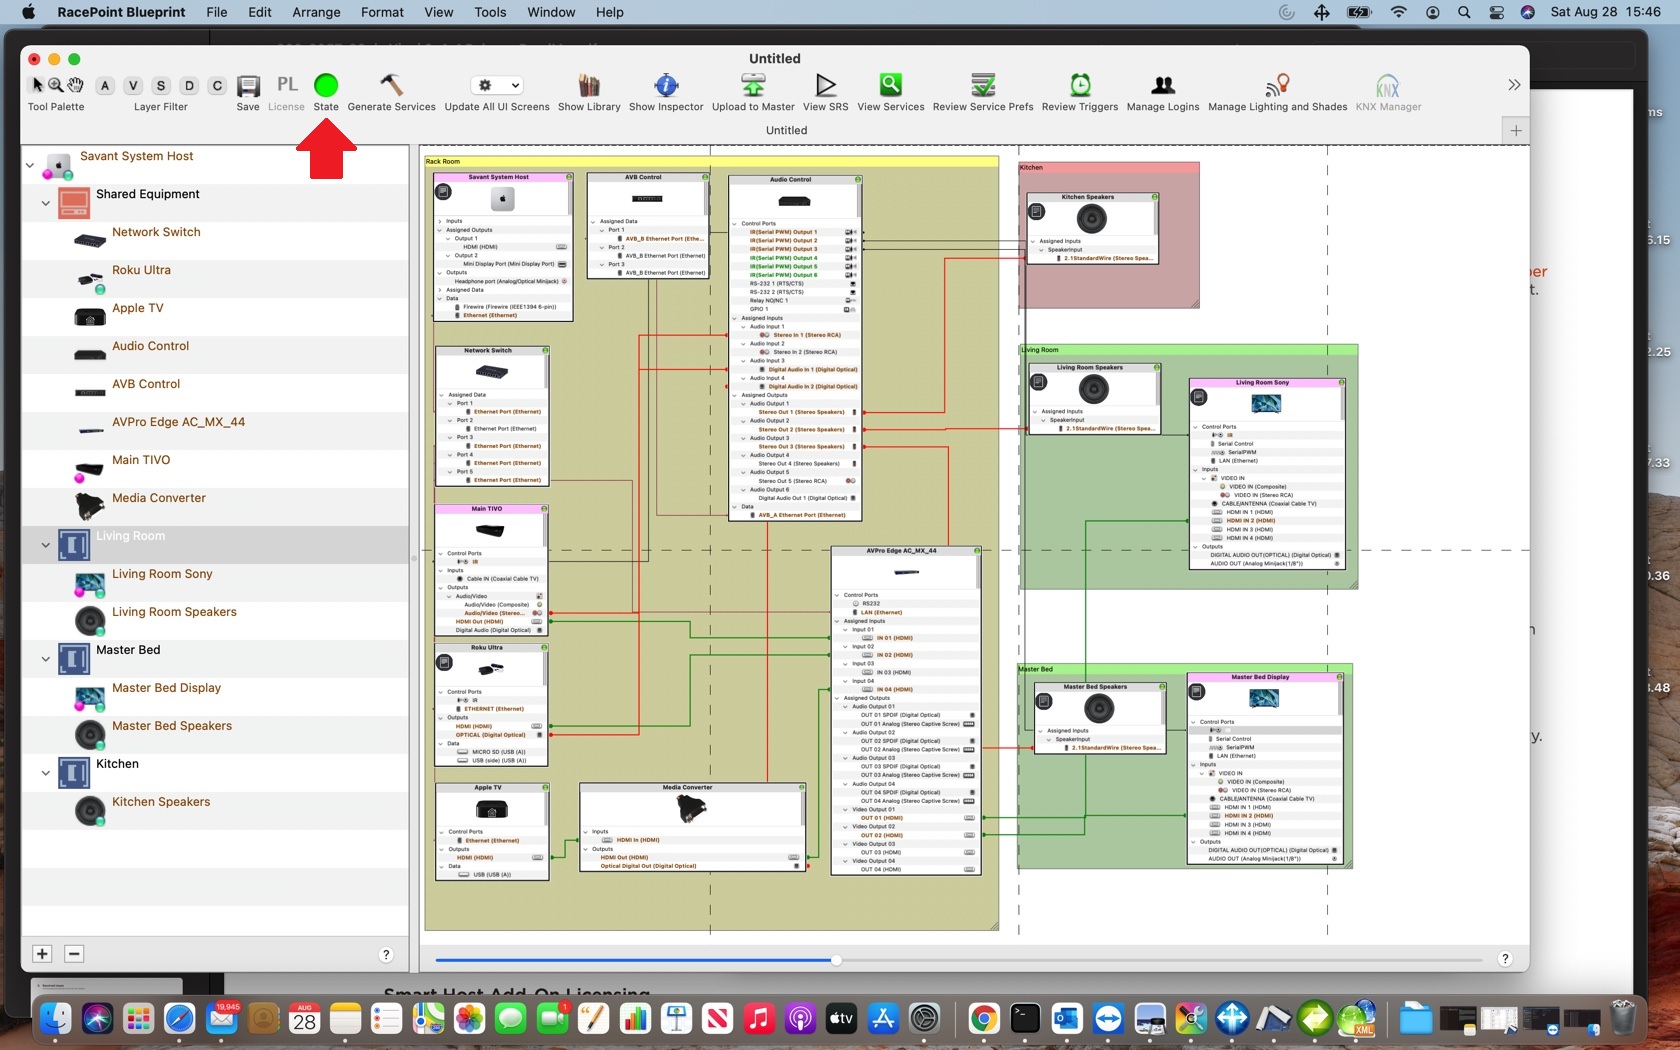Select the zoom magnifier tool in Tool Palette
Viewport: 1680px width, 1050px height.
pos(56,85)
